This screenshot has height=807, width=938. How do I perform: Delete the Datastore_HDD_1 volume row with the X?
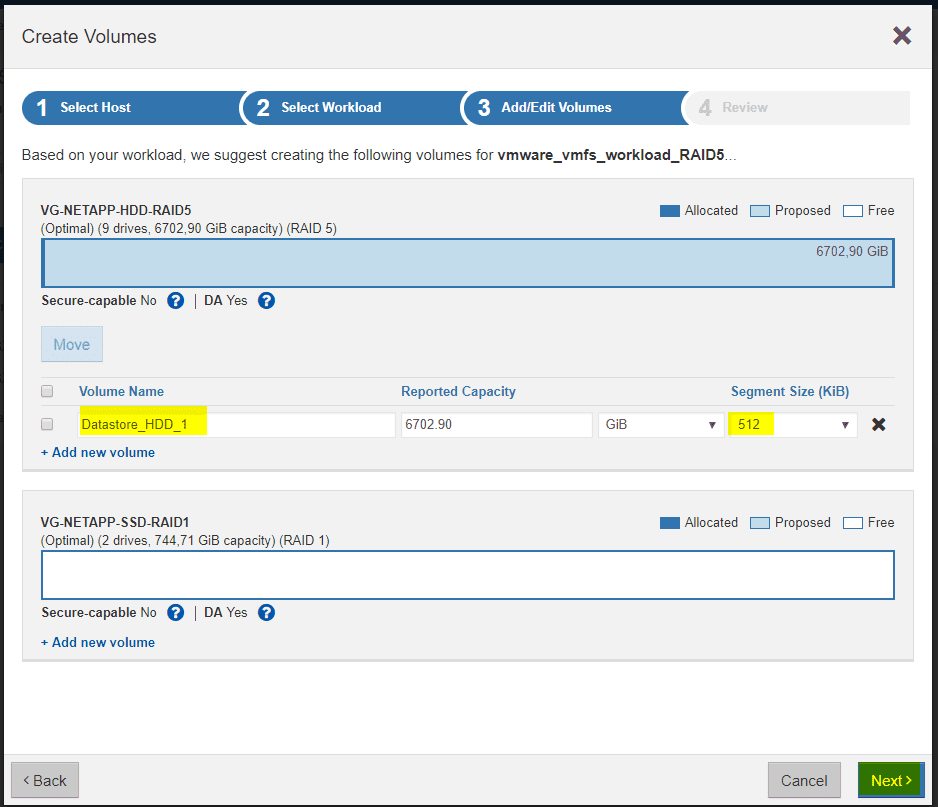(878, 424)
